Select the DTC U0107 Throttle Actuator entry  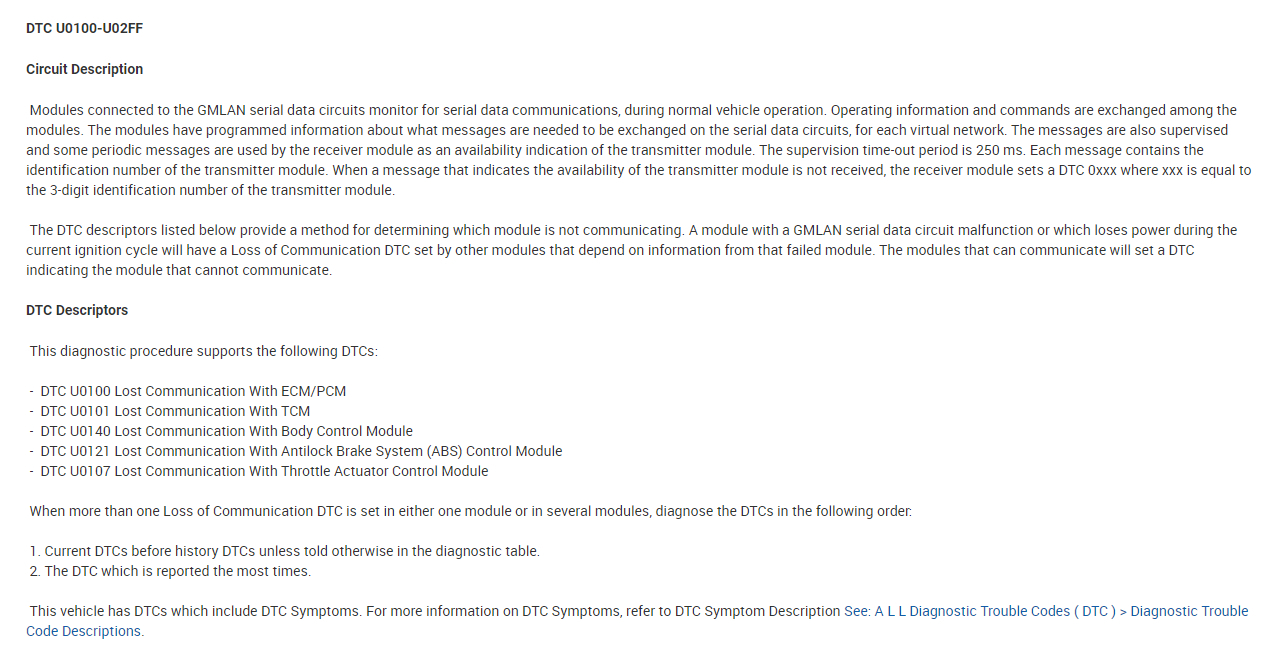click(x=264, y=471)
